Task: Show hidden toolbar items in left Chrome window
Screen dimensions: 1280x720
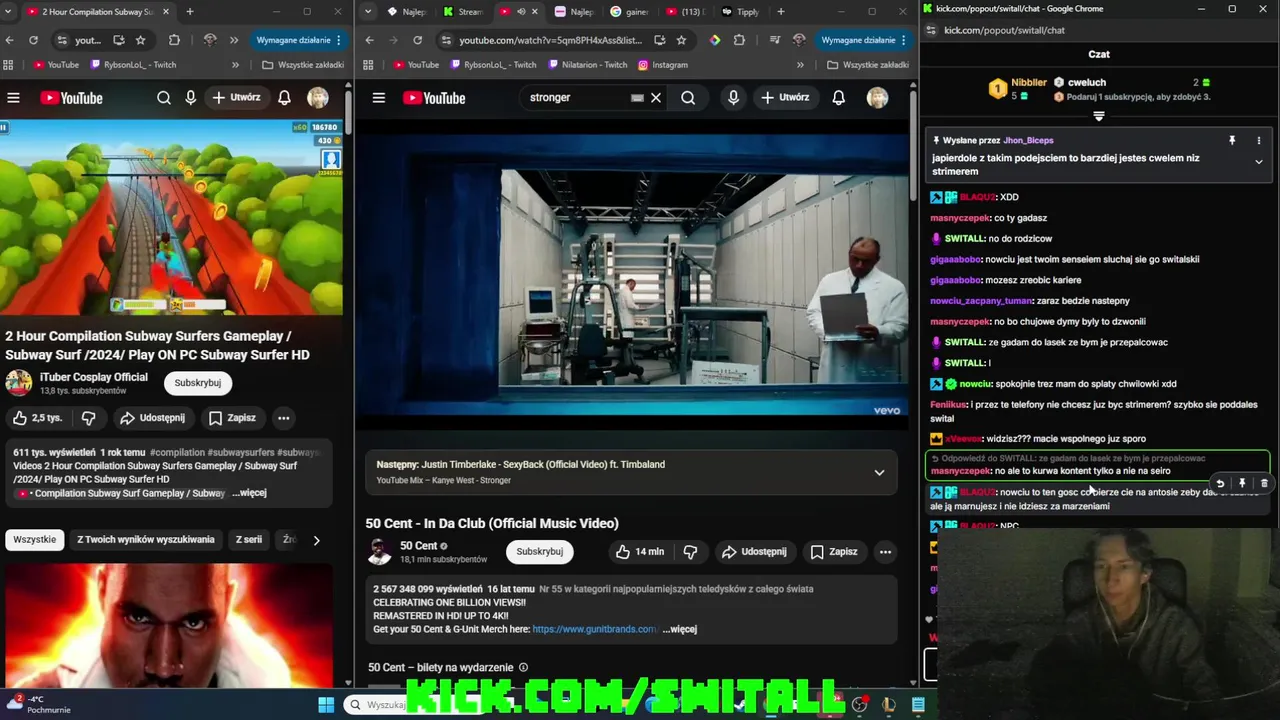Action: (x=233, y=40)
